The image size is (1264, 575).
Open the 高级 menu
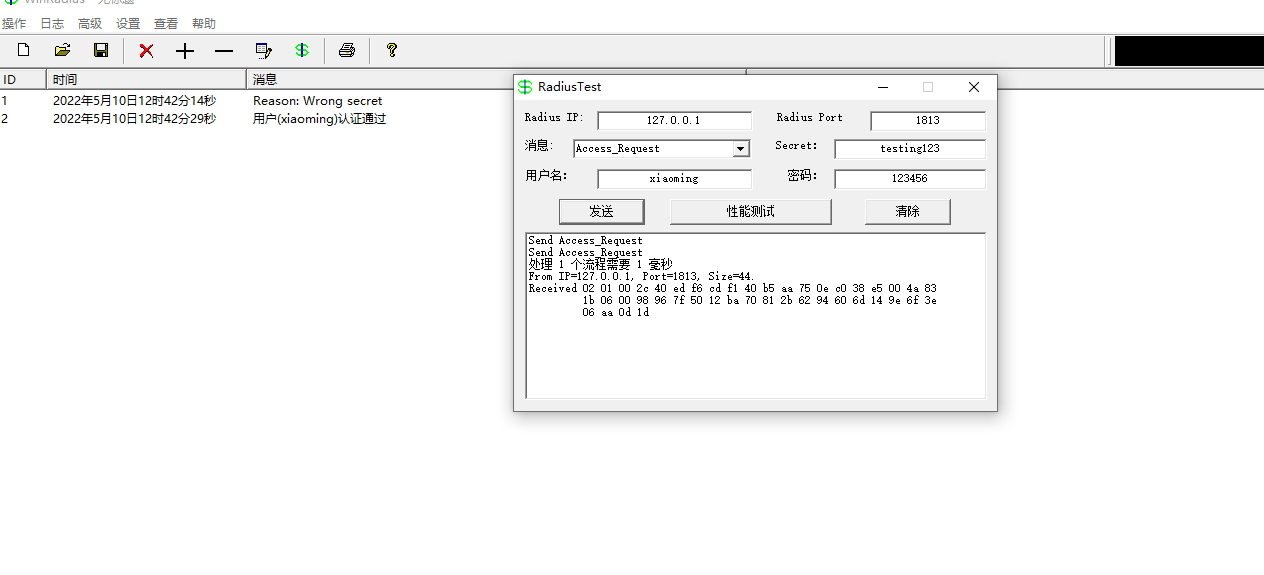[x=90, y=23]
